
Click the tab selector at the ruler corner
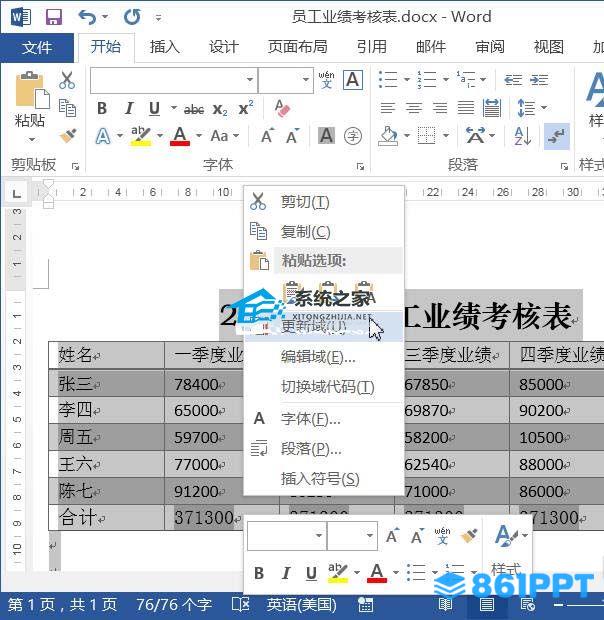point(16,193)
